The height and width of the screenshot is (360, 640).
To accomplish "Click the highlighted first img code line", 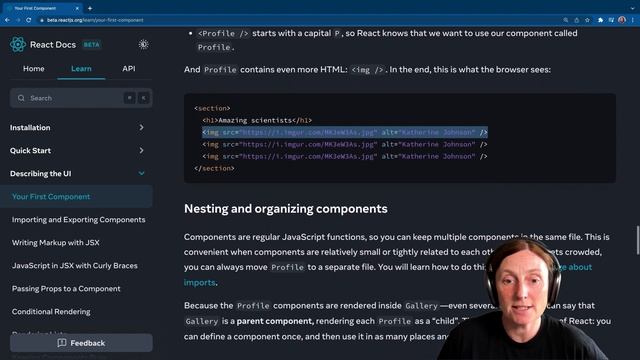I will click(344, 132).
